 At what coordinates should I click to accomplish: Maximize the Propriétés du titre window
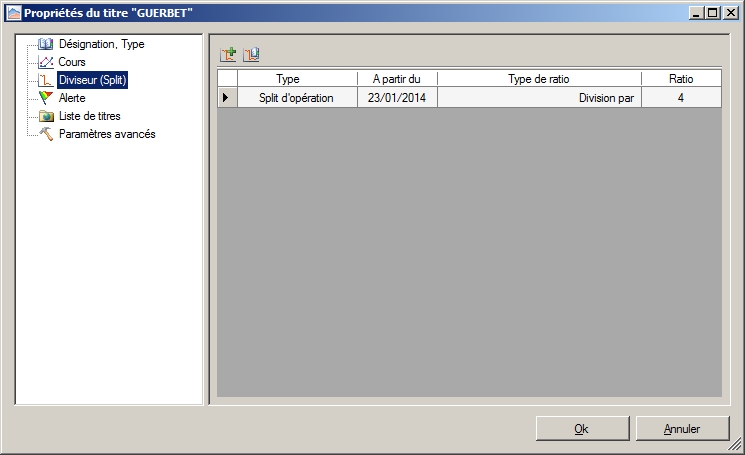click(713, 13)
